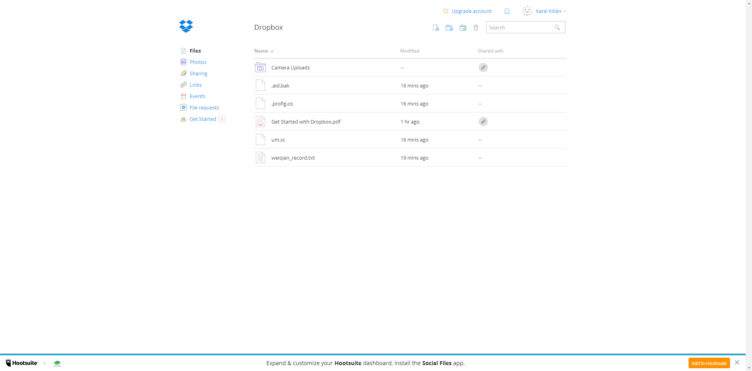This screenshot has width=752, height=371.
Task: Open the Events section
Action: pyautogui.click(x=197, y=96)
